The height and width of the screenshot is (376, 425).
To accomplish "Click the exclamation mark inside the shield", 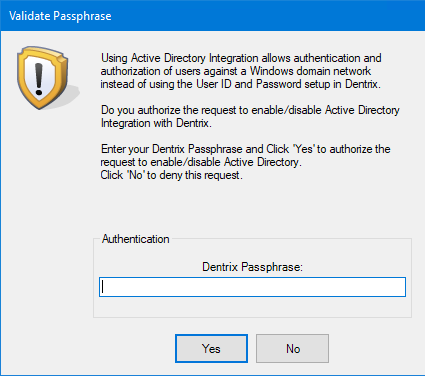I will pos(39,79).
